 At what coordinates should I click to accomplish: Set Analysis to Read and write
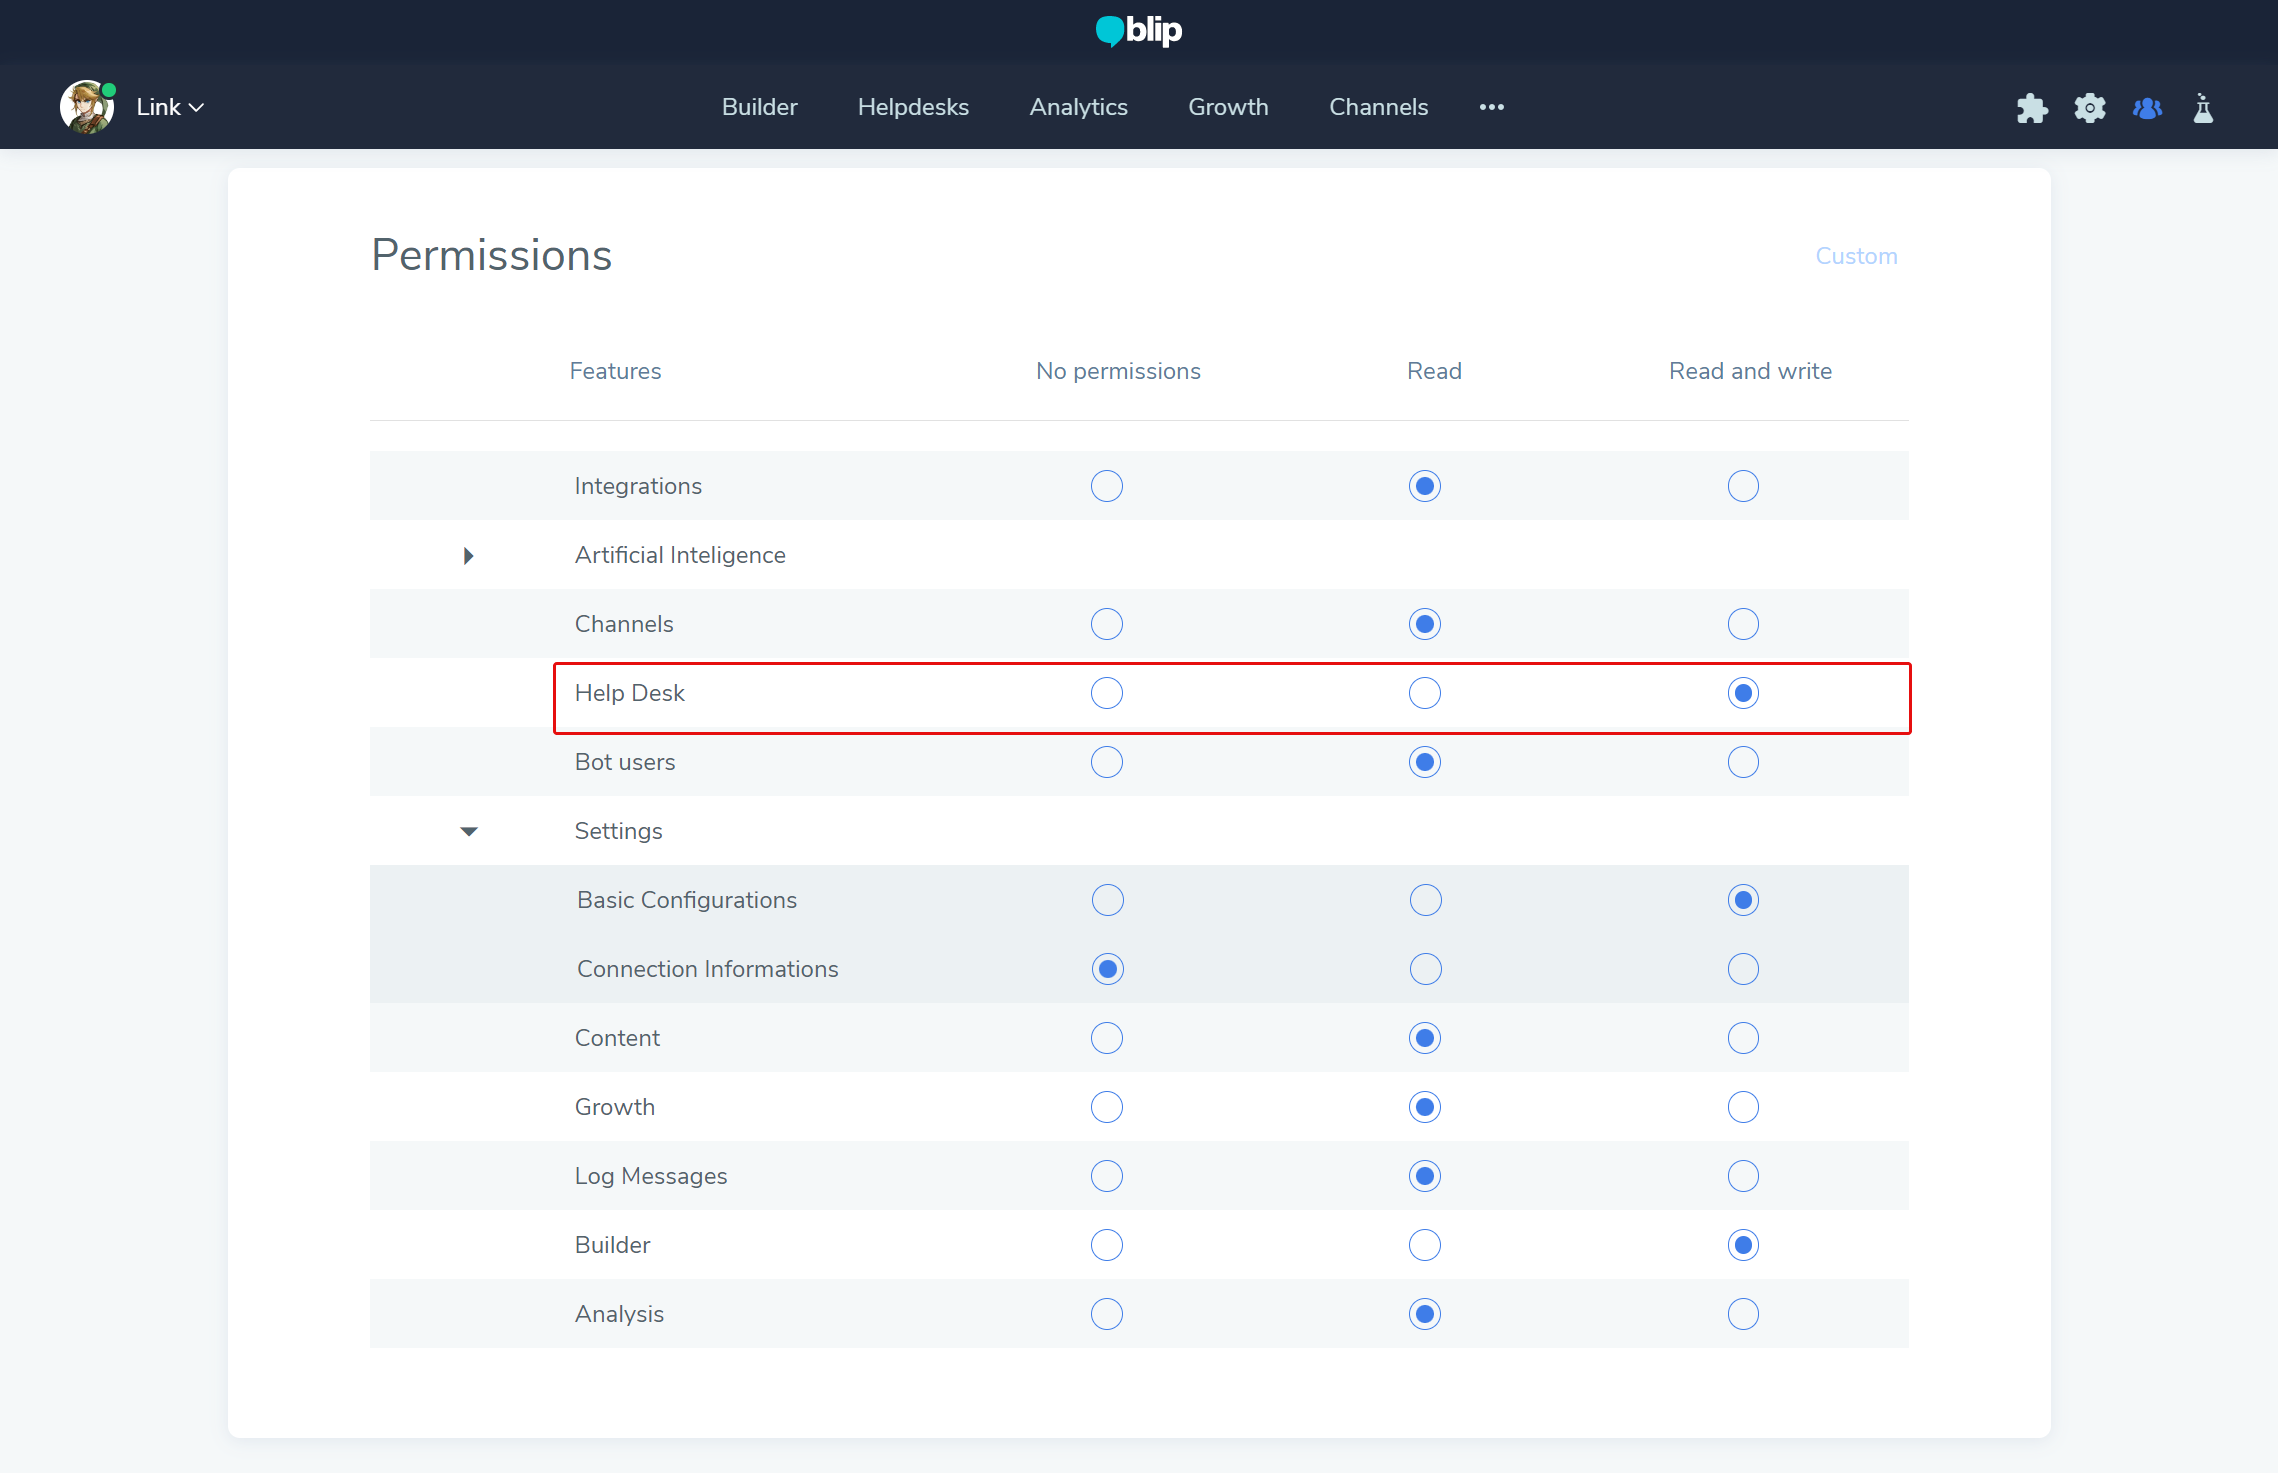[1742, 1314]
